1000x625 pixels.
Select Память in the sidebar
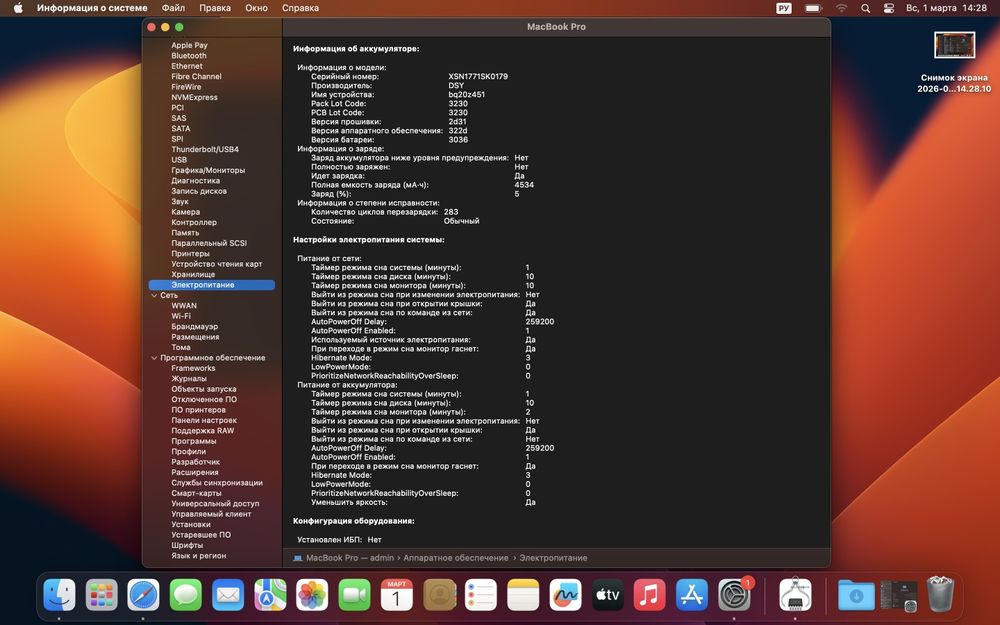click(185, 233)
